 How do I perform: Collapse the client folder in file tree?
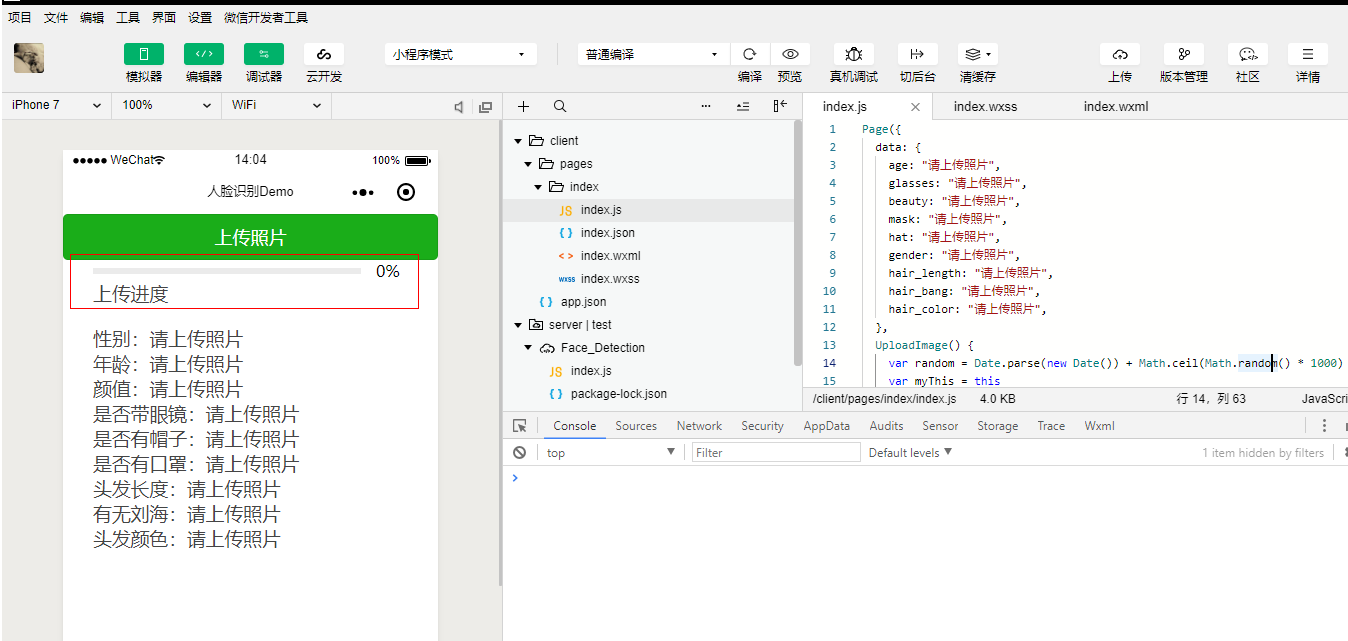(x=518, y=141)
